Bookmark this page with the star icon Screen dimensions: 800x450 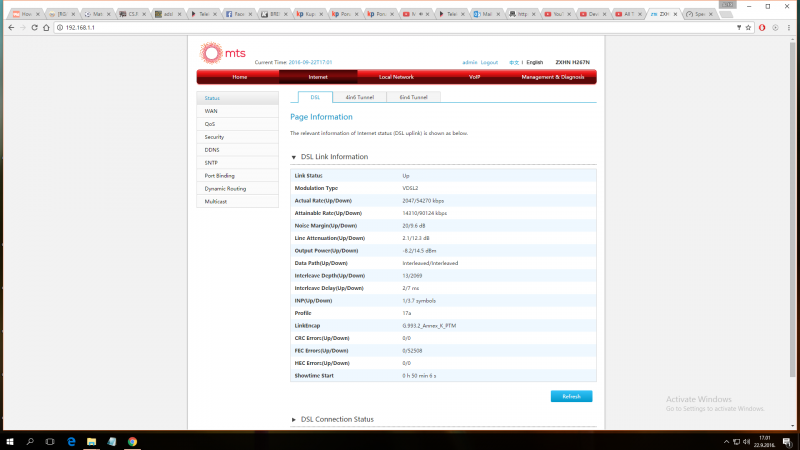click(748, 28)
